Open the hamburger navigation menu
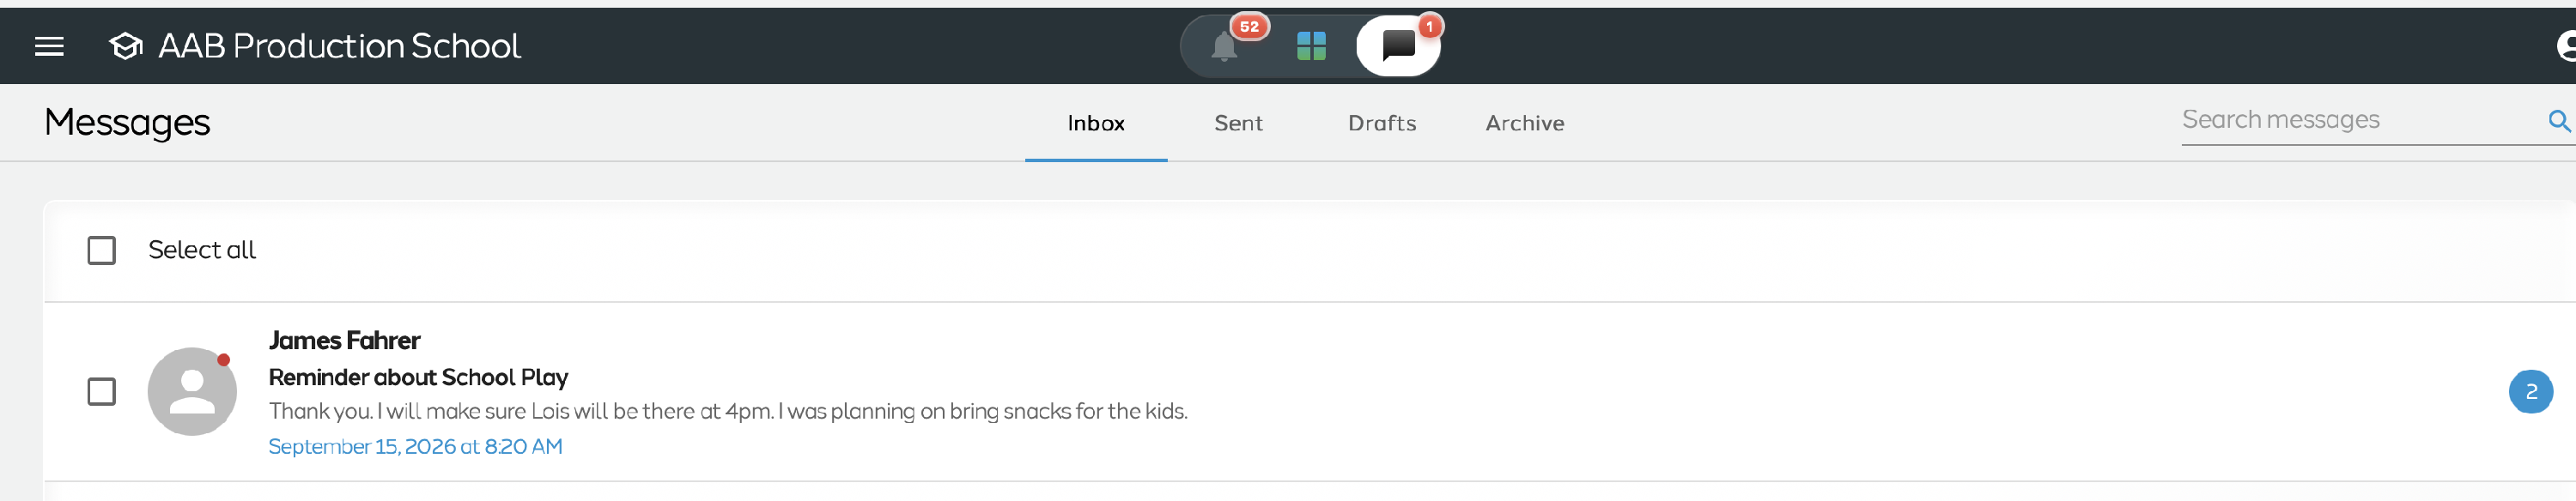 [x=49, y=46]
